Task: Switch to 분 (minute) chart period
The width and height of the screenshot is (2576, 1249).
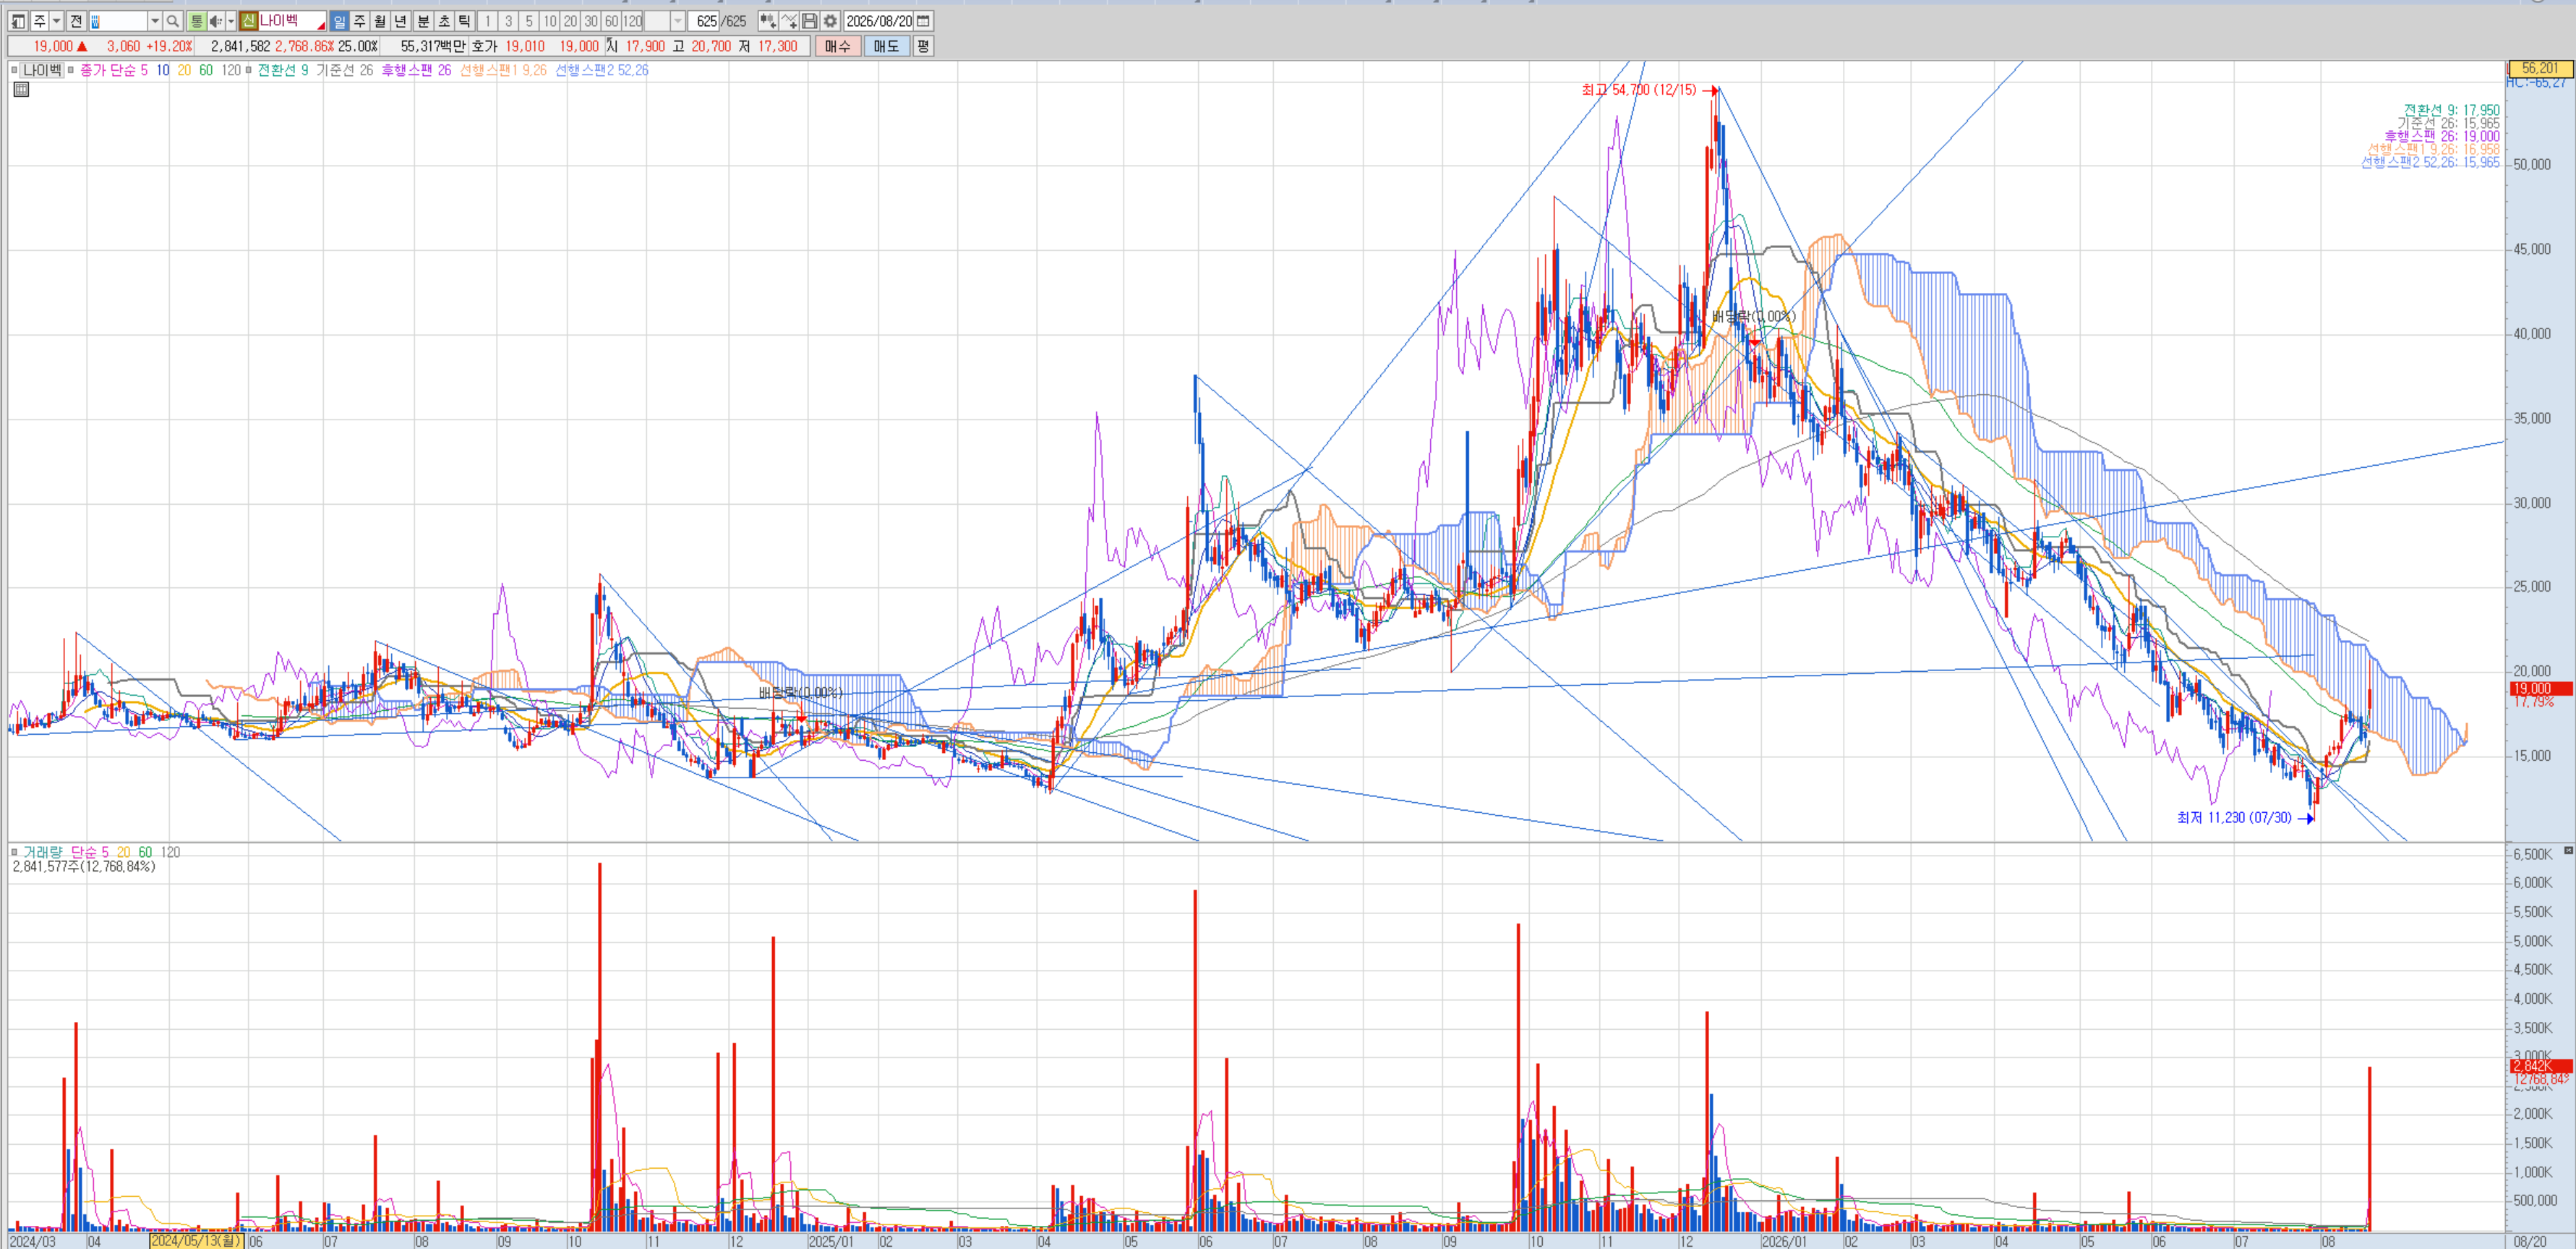Action: tap(423, 21)
